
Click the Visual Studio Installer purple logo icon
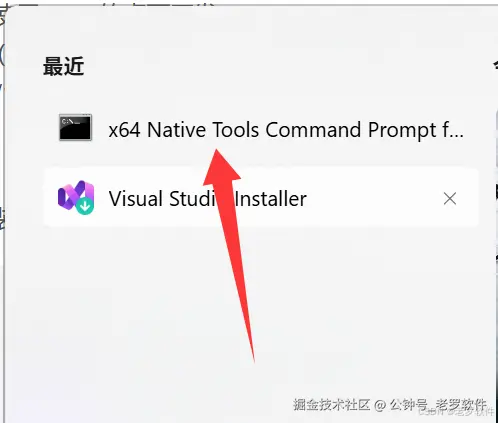(76, 197)
